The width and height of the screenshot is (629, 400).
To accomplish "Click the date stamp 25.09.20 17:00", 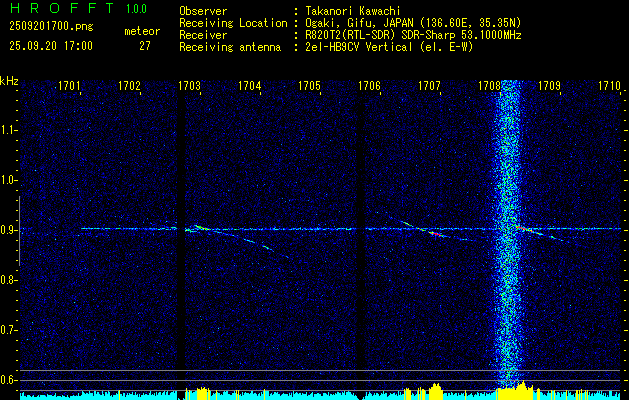I will [x=51, y=46].
